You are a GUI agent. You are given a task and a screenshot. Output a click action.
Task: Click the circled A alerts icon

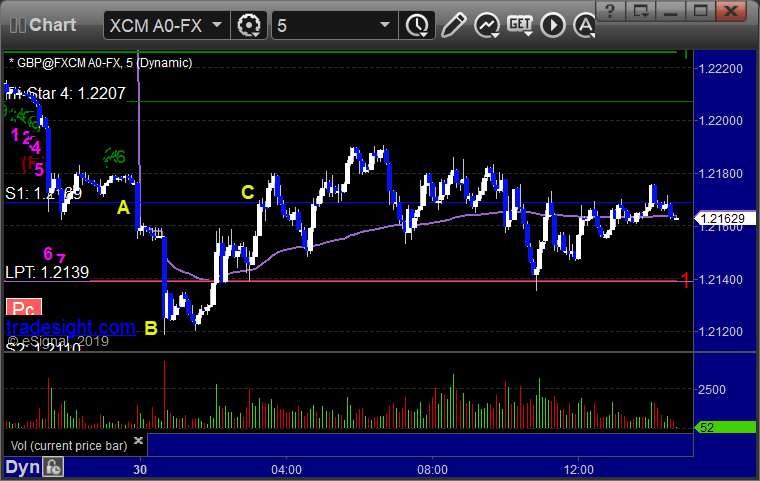584,25
